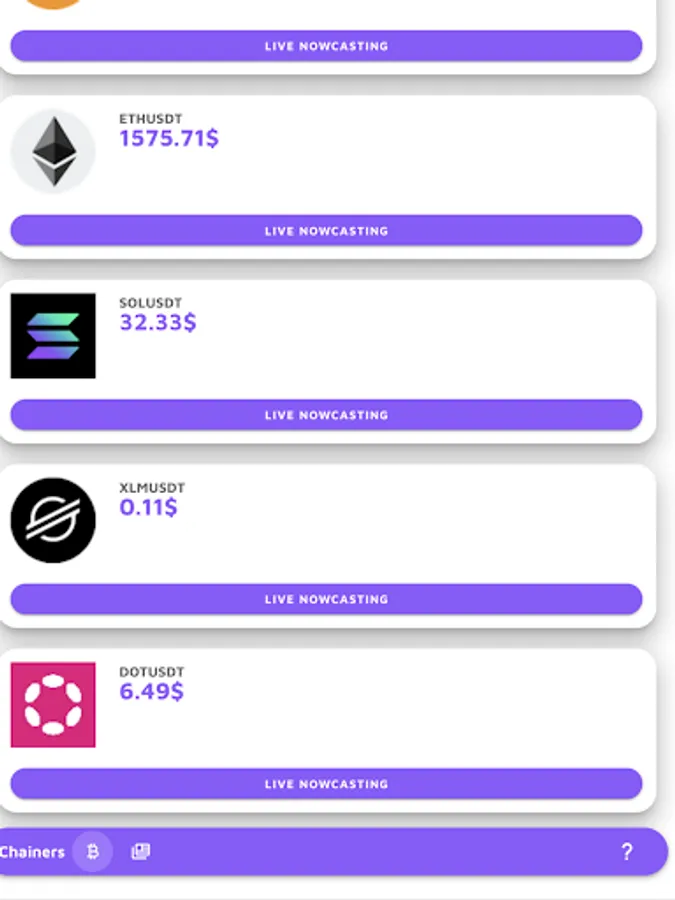Click the Chainers label in bottom bar
The width and height of the screenshot is (675, 900).
32,852
